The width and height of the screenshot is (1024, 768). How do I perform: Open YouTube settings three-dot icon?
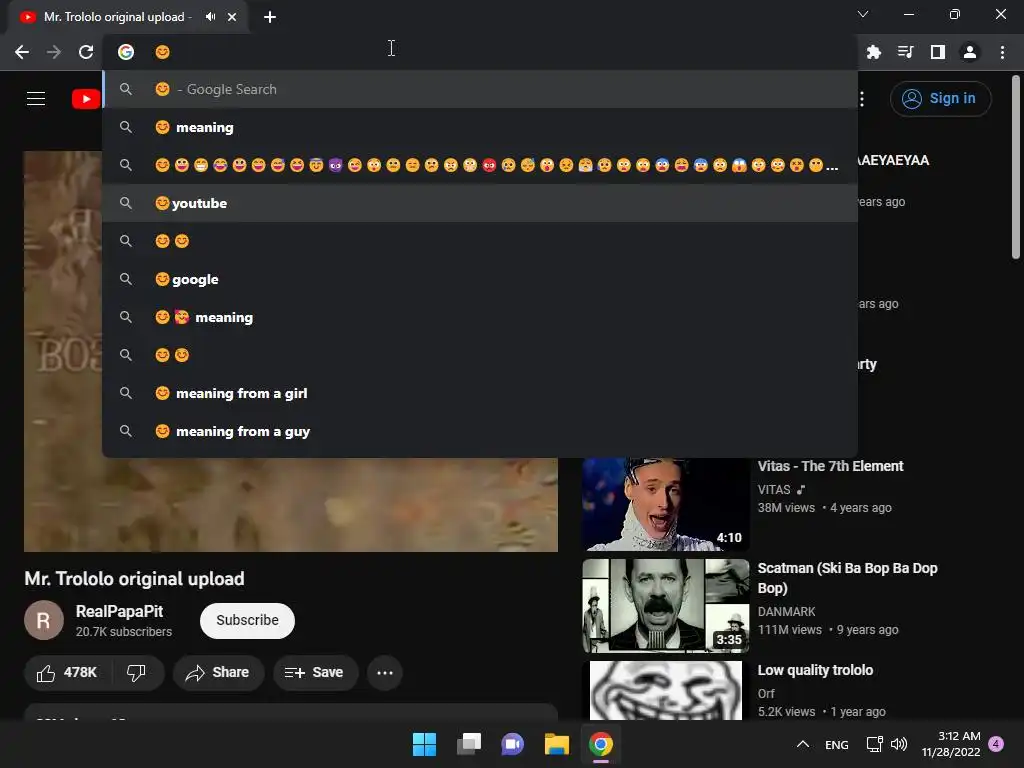862,99
